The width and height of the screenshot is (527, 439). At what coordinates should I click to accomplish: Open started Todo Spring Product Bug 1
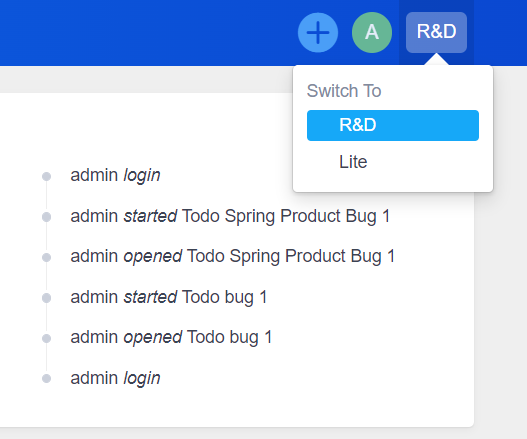tap(230, 216)
